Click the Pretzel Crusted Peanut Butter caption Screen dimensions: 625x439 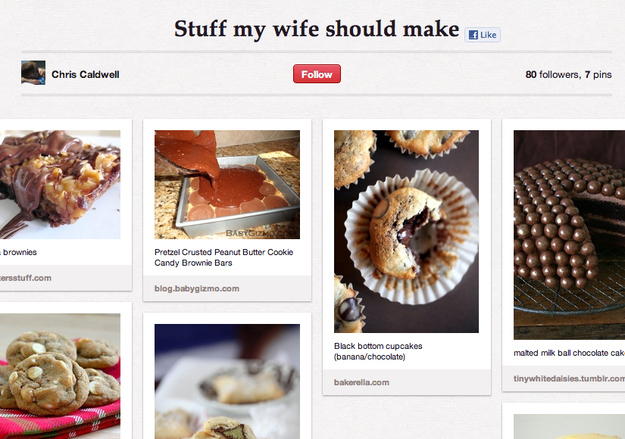coord(224,258)
